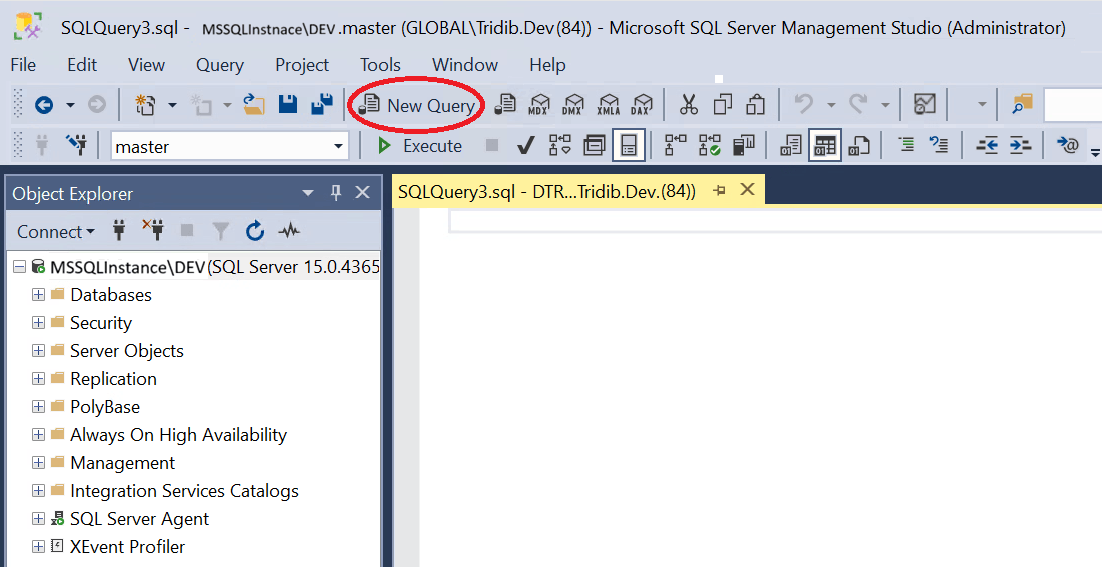Display the estimated execution plan
The height and width of the screenshot is (567, 1102).
coord(560,145)
